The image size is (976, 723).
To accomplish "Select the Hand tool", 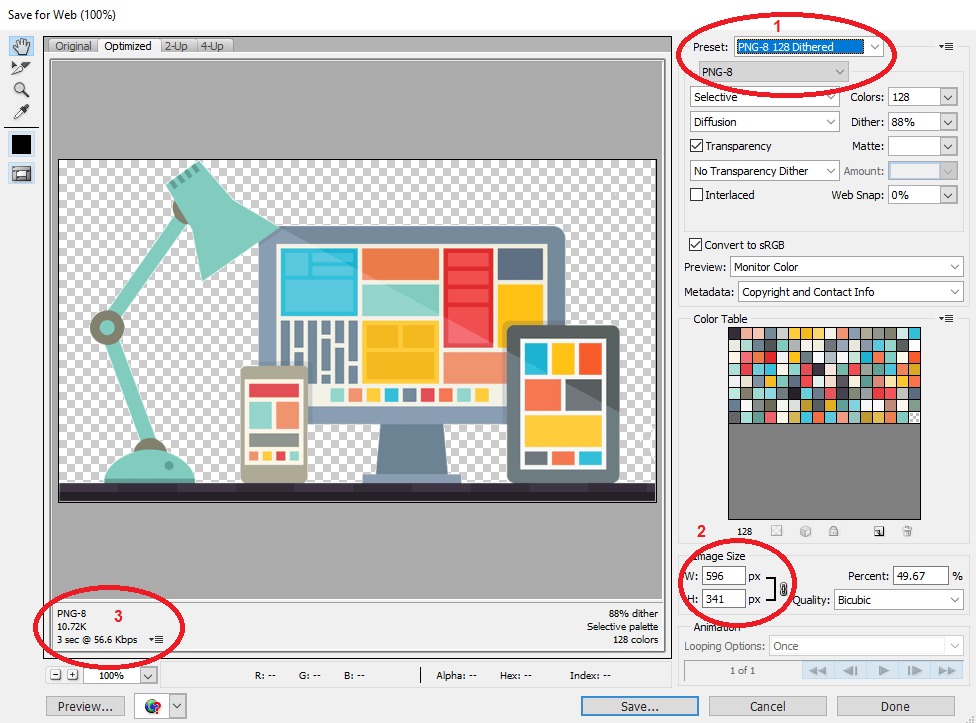I will pos(21,46).
